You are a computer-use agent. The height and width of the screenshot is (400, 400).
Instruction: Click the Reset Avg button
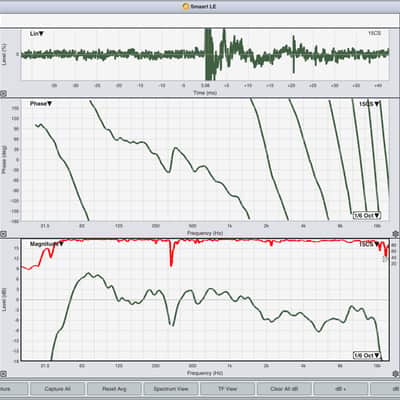114,389
